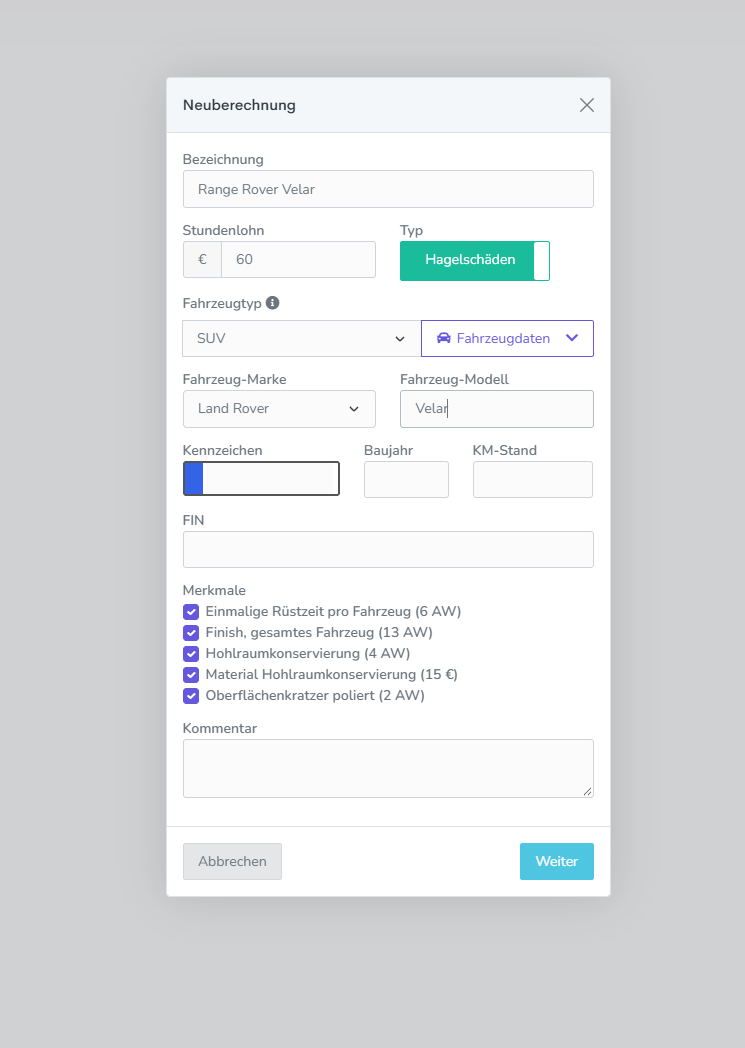
Task: Uncheck Oberflächenkratzer poliert (2 AW)
Action: (191, 696)
